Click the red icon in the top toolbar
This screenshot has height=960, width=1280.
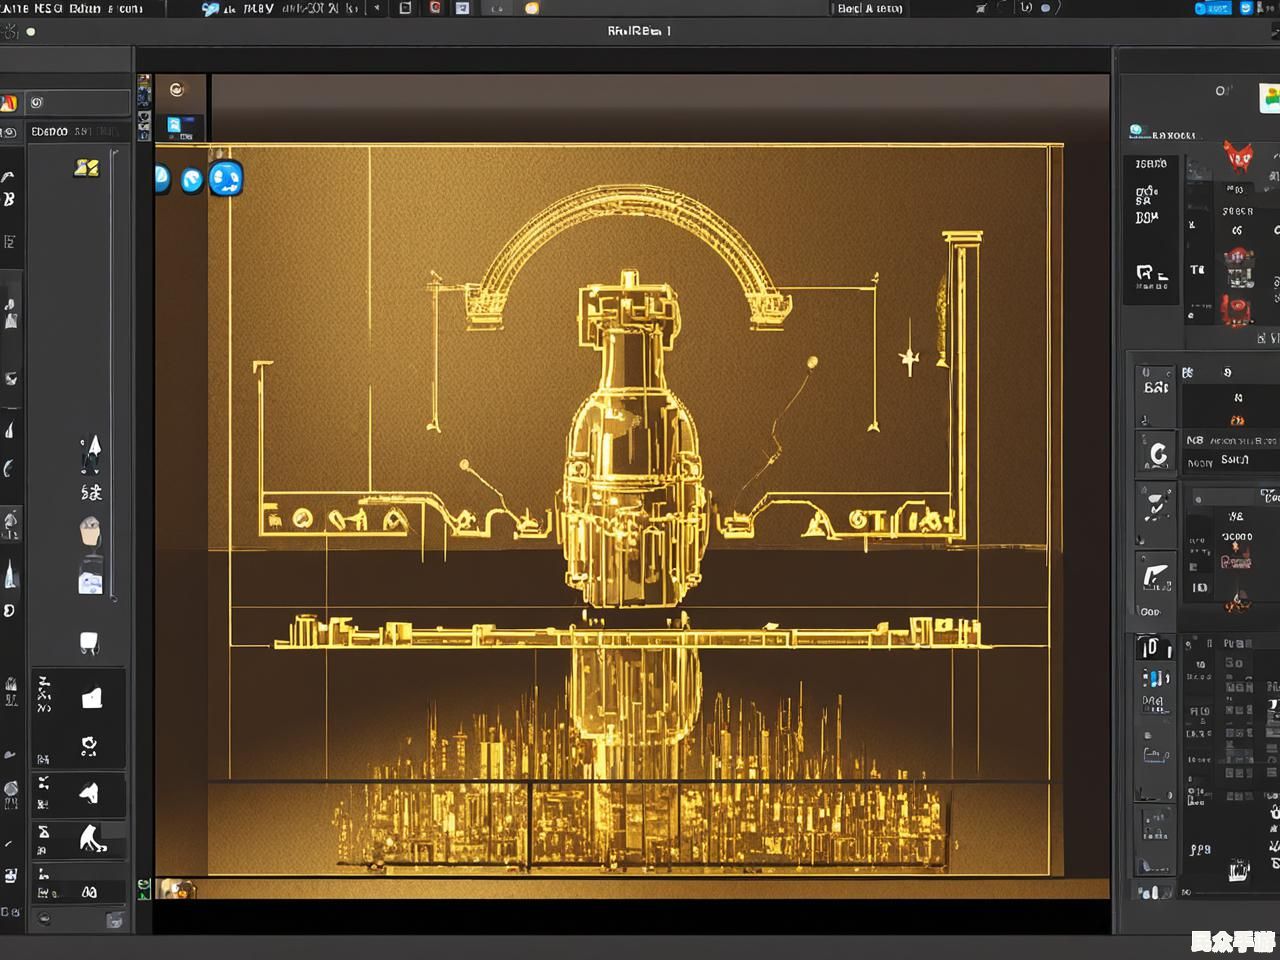click(435, 8)
